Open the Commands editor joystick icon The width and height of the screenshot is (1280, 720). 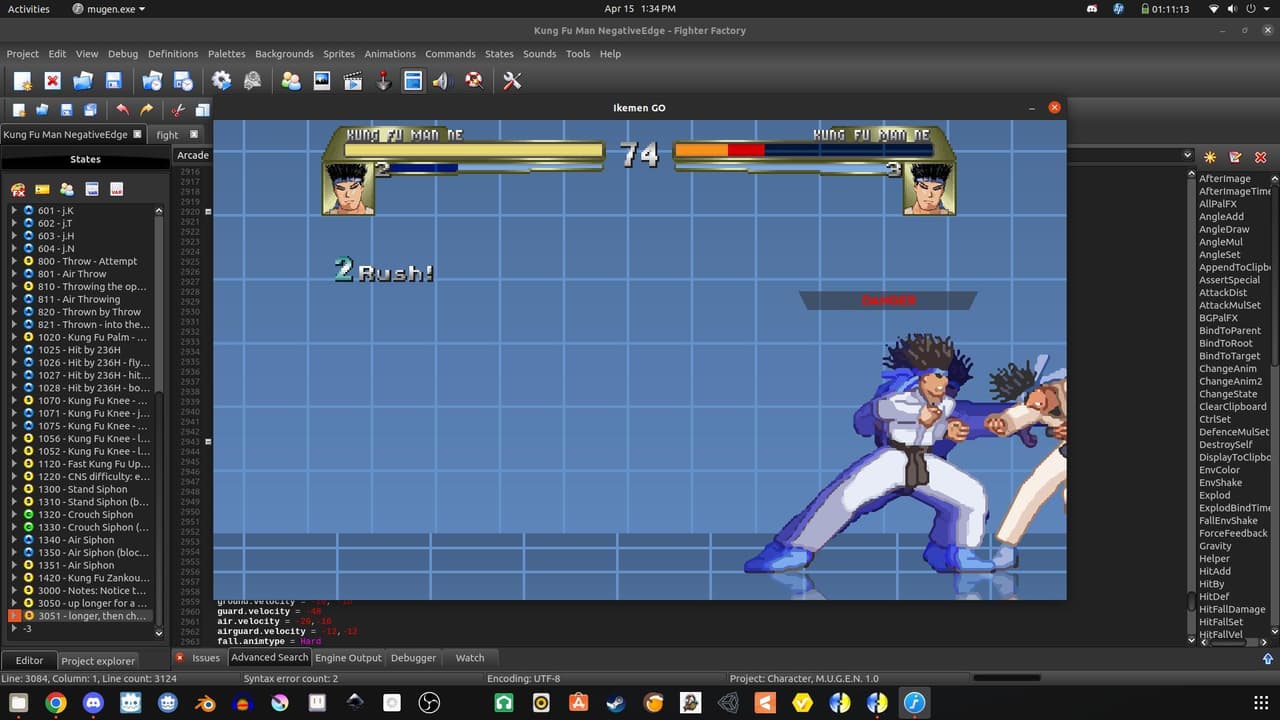(383, 81)
